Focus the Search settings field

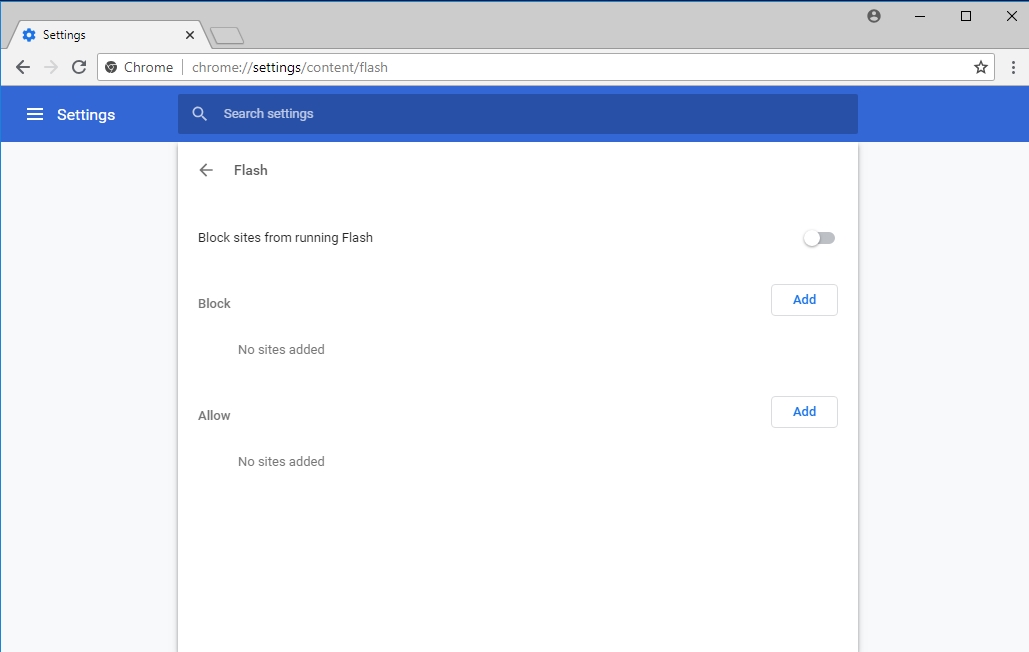[518, 114]
